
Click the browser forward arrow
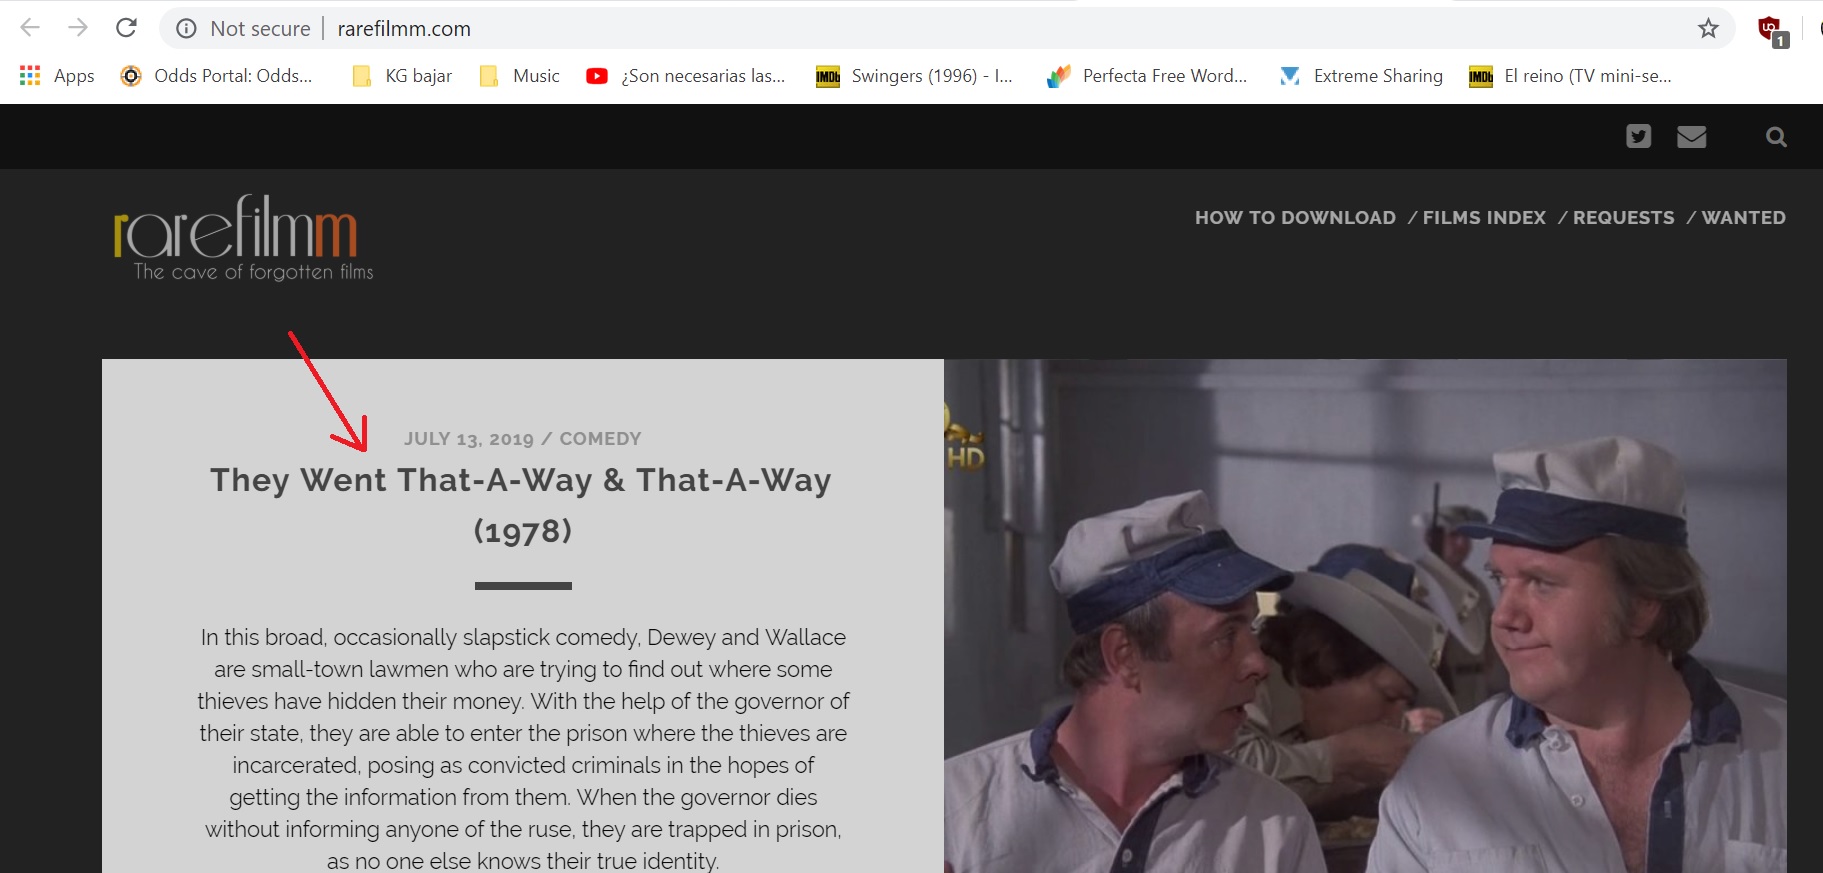tap(78, 28)
